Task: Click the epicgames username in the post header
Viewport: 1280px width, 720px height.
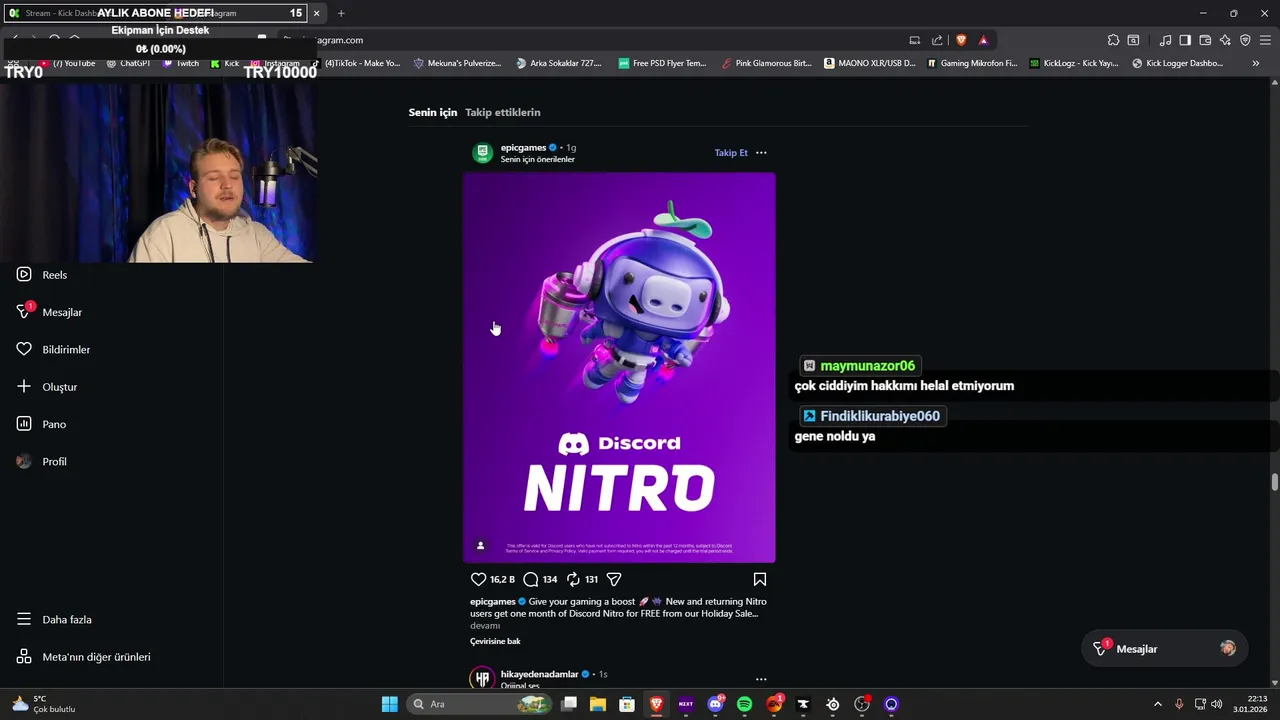Action: (523, 148)
